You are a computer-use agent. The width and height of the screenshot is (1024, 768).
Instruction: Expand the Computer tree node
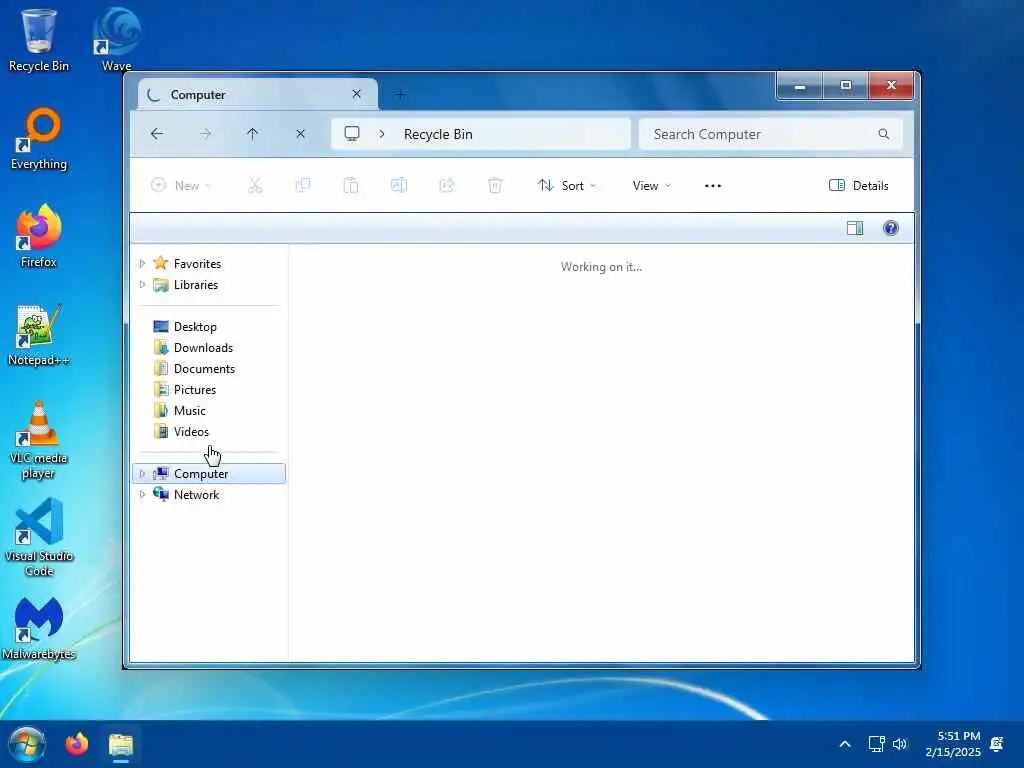click(142, 473)
